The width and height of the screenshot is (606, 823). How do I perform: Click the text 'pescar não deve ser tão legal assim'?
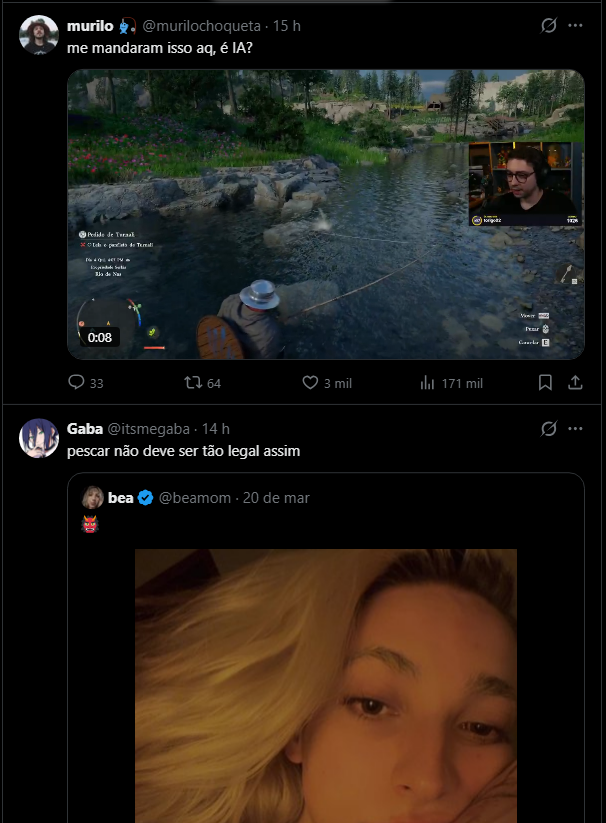pyautogui.click(x=184, y=451)
